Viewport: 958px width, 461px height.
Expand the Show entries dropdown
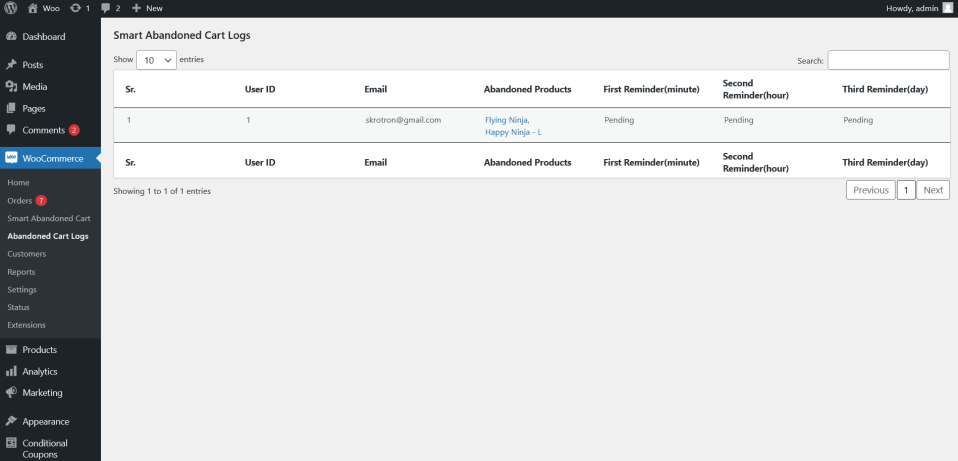pyautogui.click(x=156, y=60)
